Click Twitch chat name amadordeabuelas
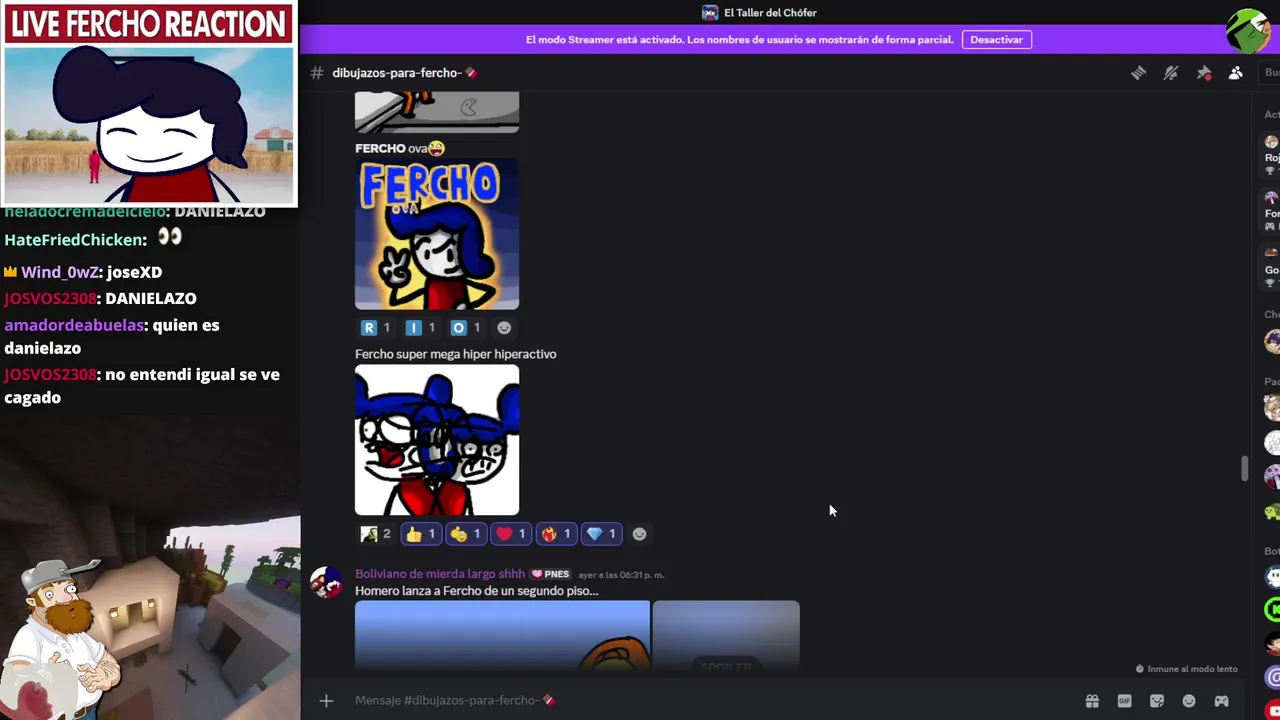1280x720 pixels. click(74, 325)
